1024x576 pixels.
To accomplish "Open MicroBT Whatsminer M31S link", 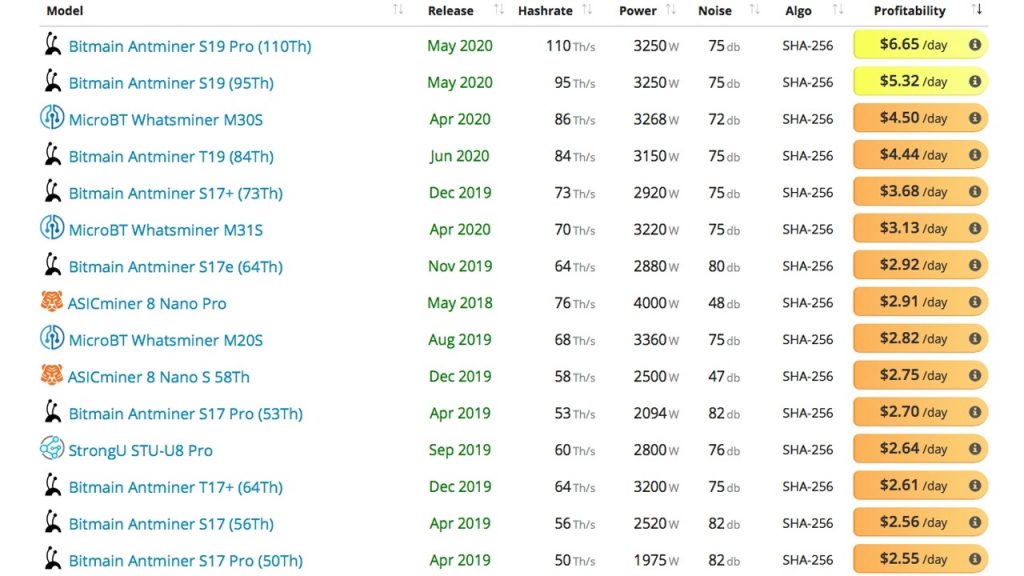I will (x=166, y=230).
